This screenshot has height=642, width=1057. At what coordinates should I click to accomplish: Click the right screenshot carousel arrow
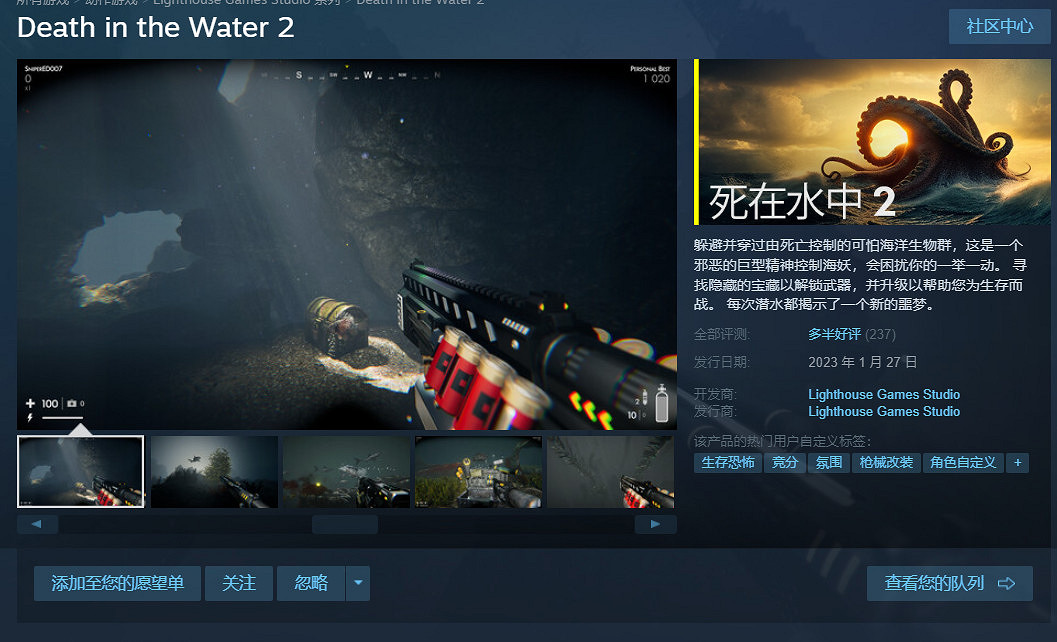pyautogui.click(x=654, y=523)
